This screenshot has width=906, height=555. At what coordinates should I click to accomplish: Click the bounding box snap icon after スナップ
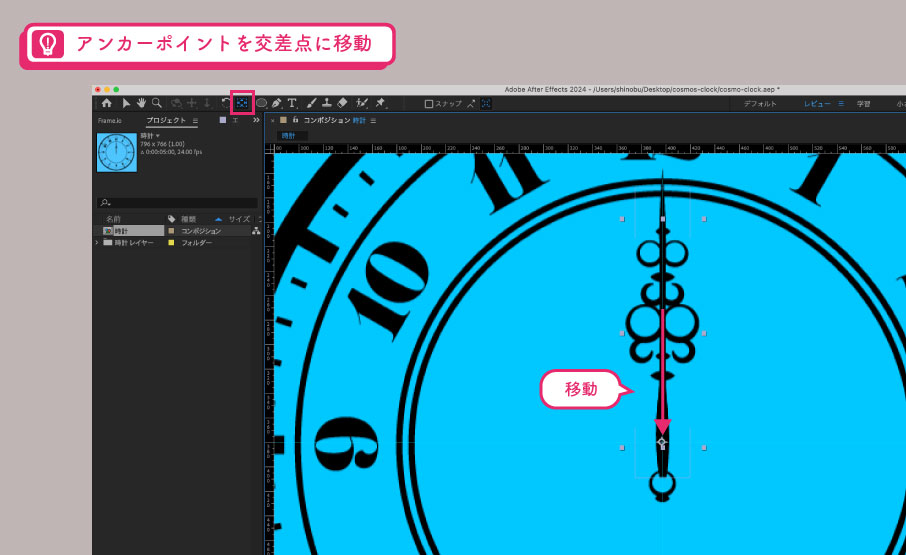point(486,103)
